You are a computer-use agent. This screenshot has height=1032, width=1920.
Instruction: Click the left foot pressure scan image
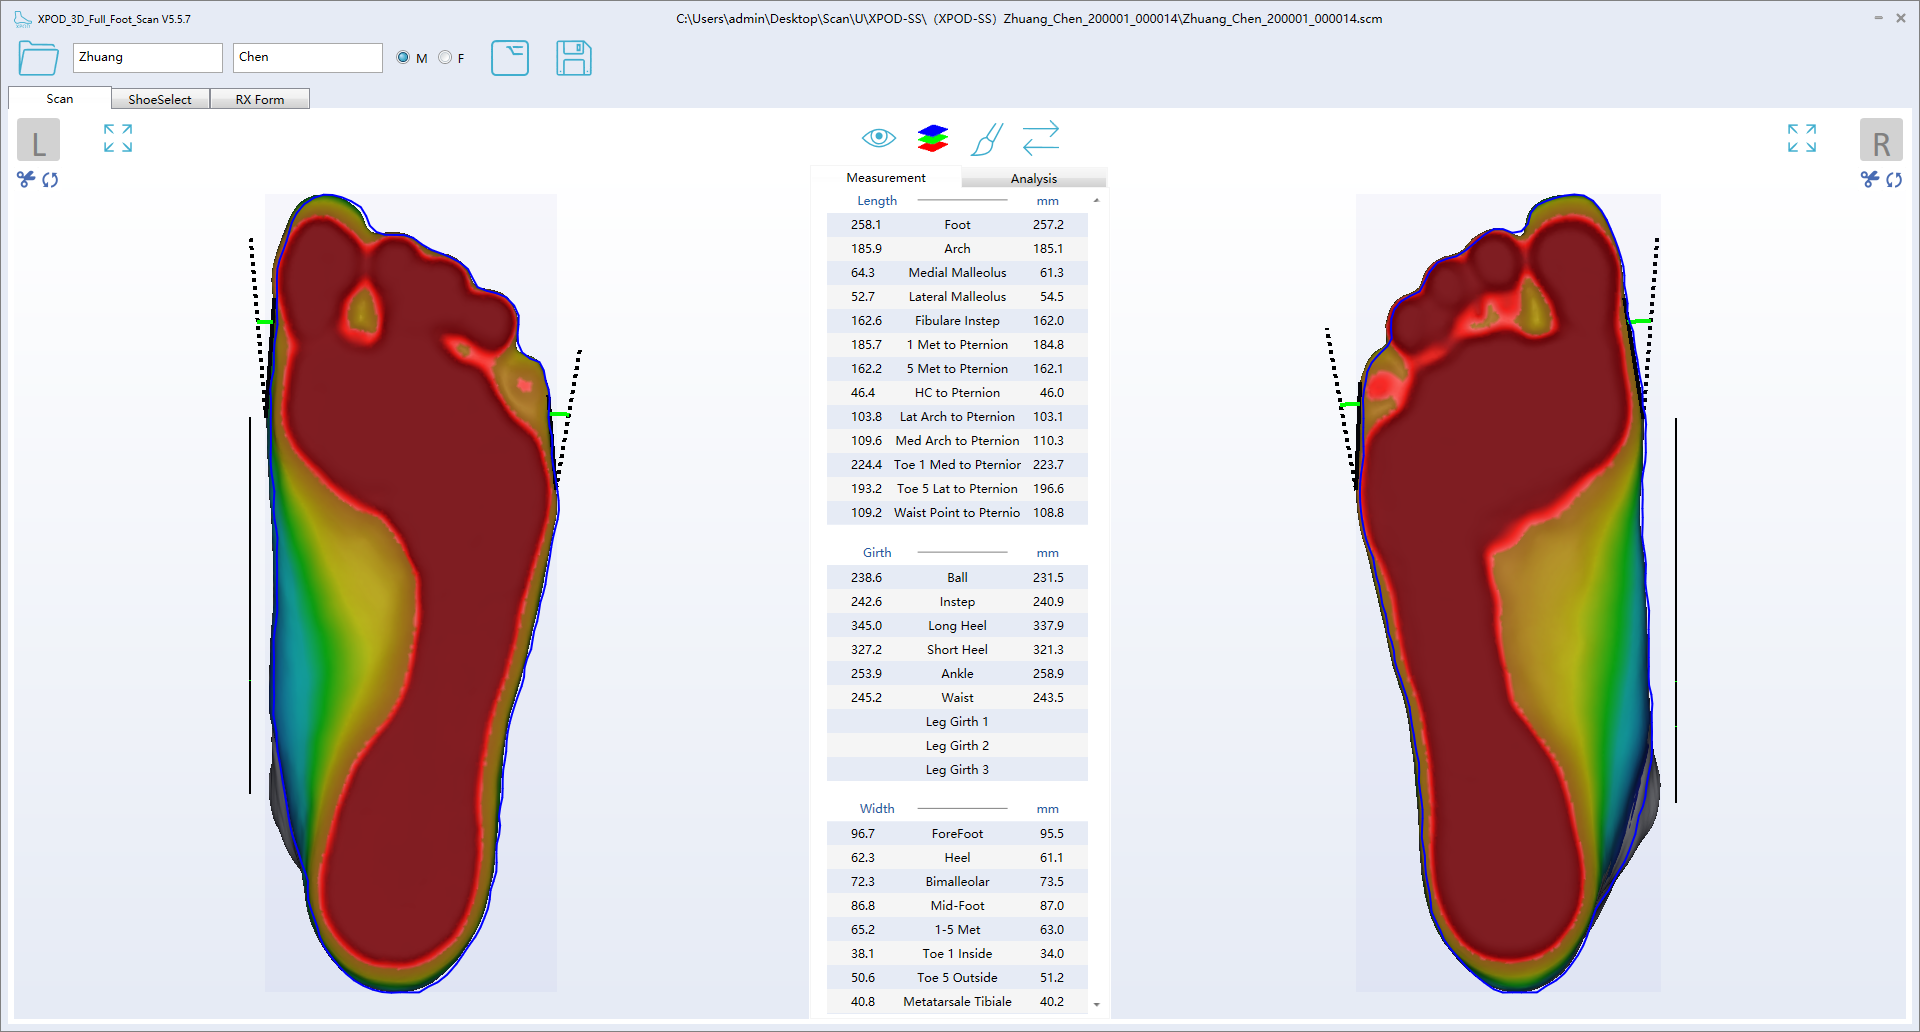pos(411,593)
